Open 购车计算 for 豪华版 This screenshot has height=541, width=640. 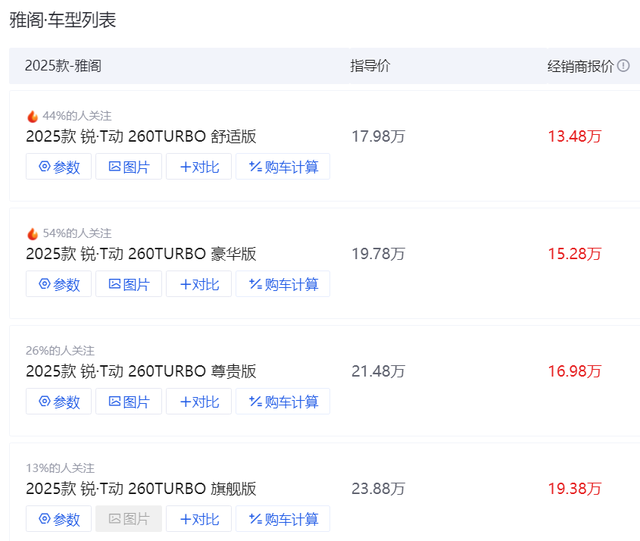(283, 284)
